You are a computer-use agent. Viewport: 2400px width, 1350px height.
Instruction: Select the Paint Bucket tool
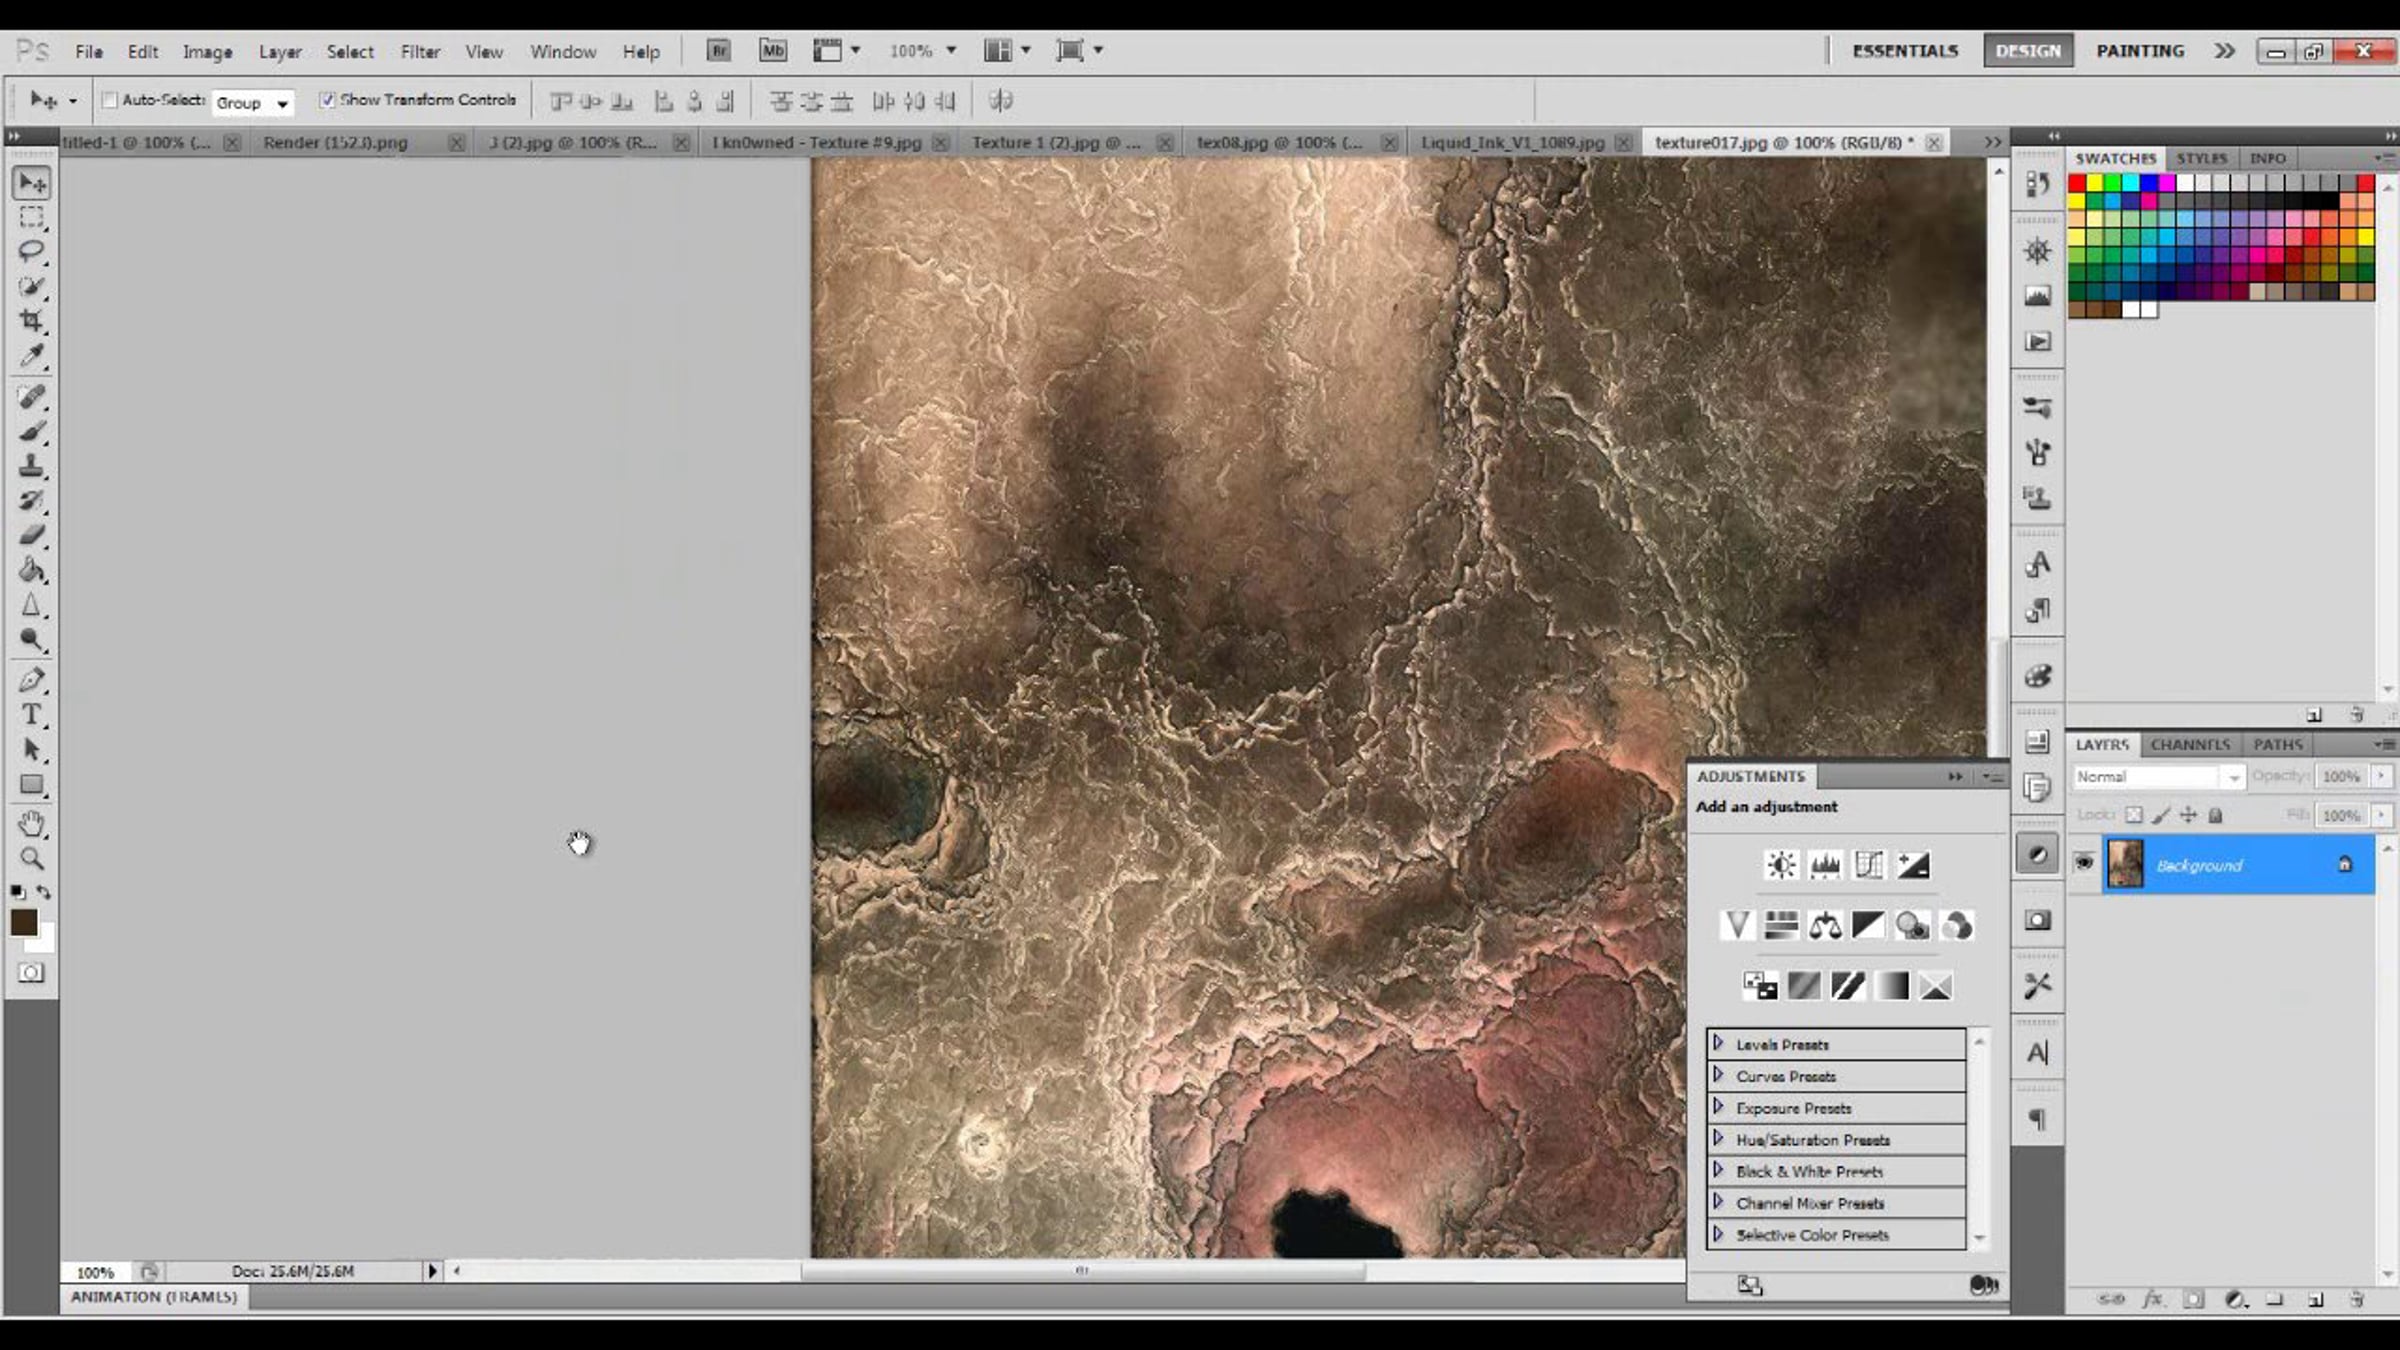click(31, 570)
